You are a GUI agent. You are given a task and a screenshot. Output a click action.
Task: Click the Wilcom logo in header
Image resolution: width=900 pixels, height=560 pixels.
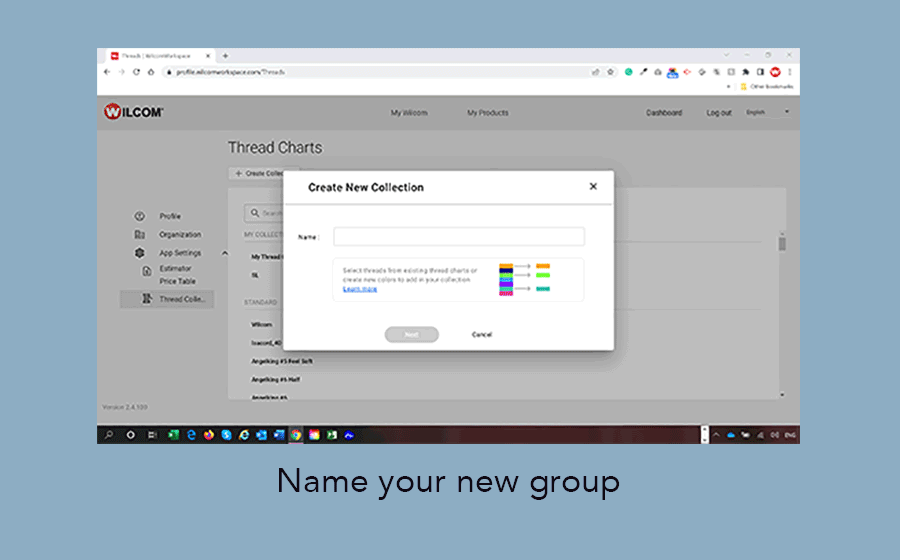pyautogui.click(x=133, y=112)
